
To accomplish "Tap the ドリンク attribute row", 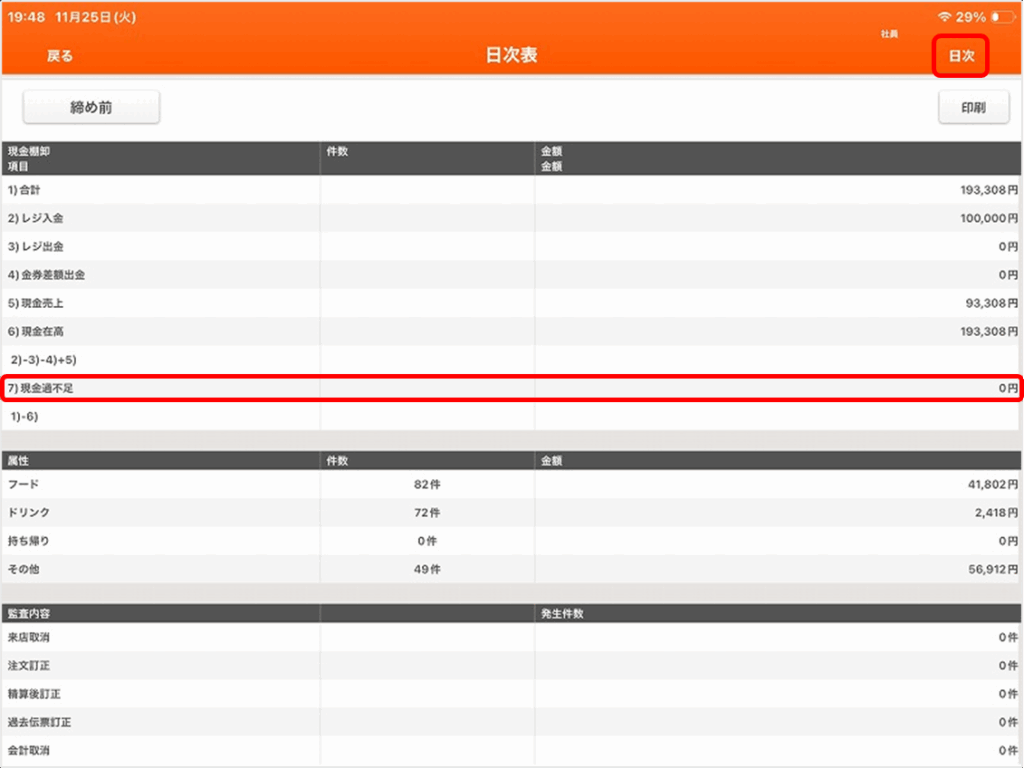I will coord(511,512).
